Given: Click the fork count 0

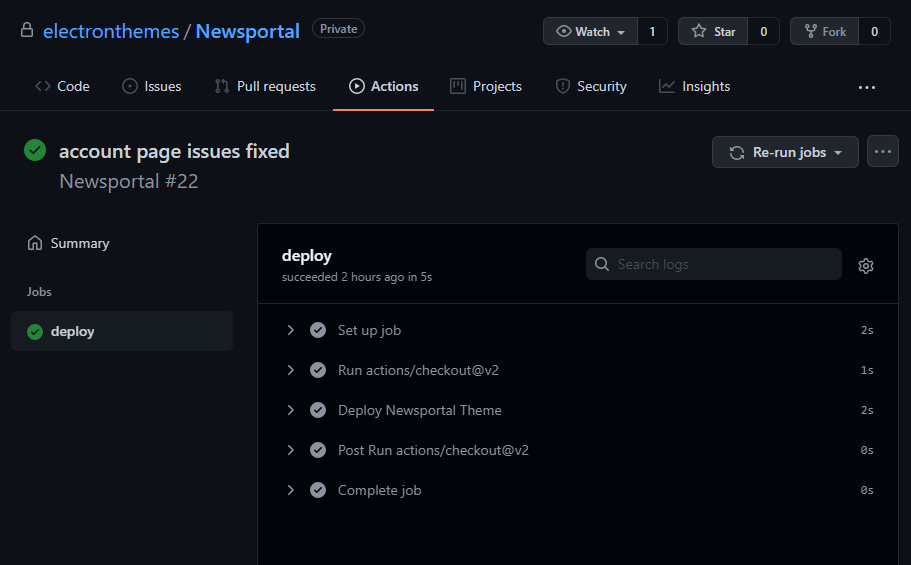Looking at the screenshot, I should [x=874, y=31].
